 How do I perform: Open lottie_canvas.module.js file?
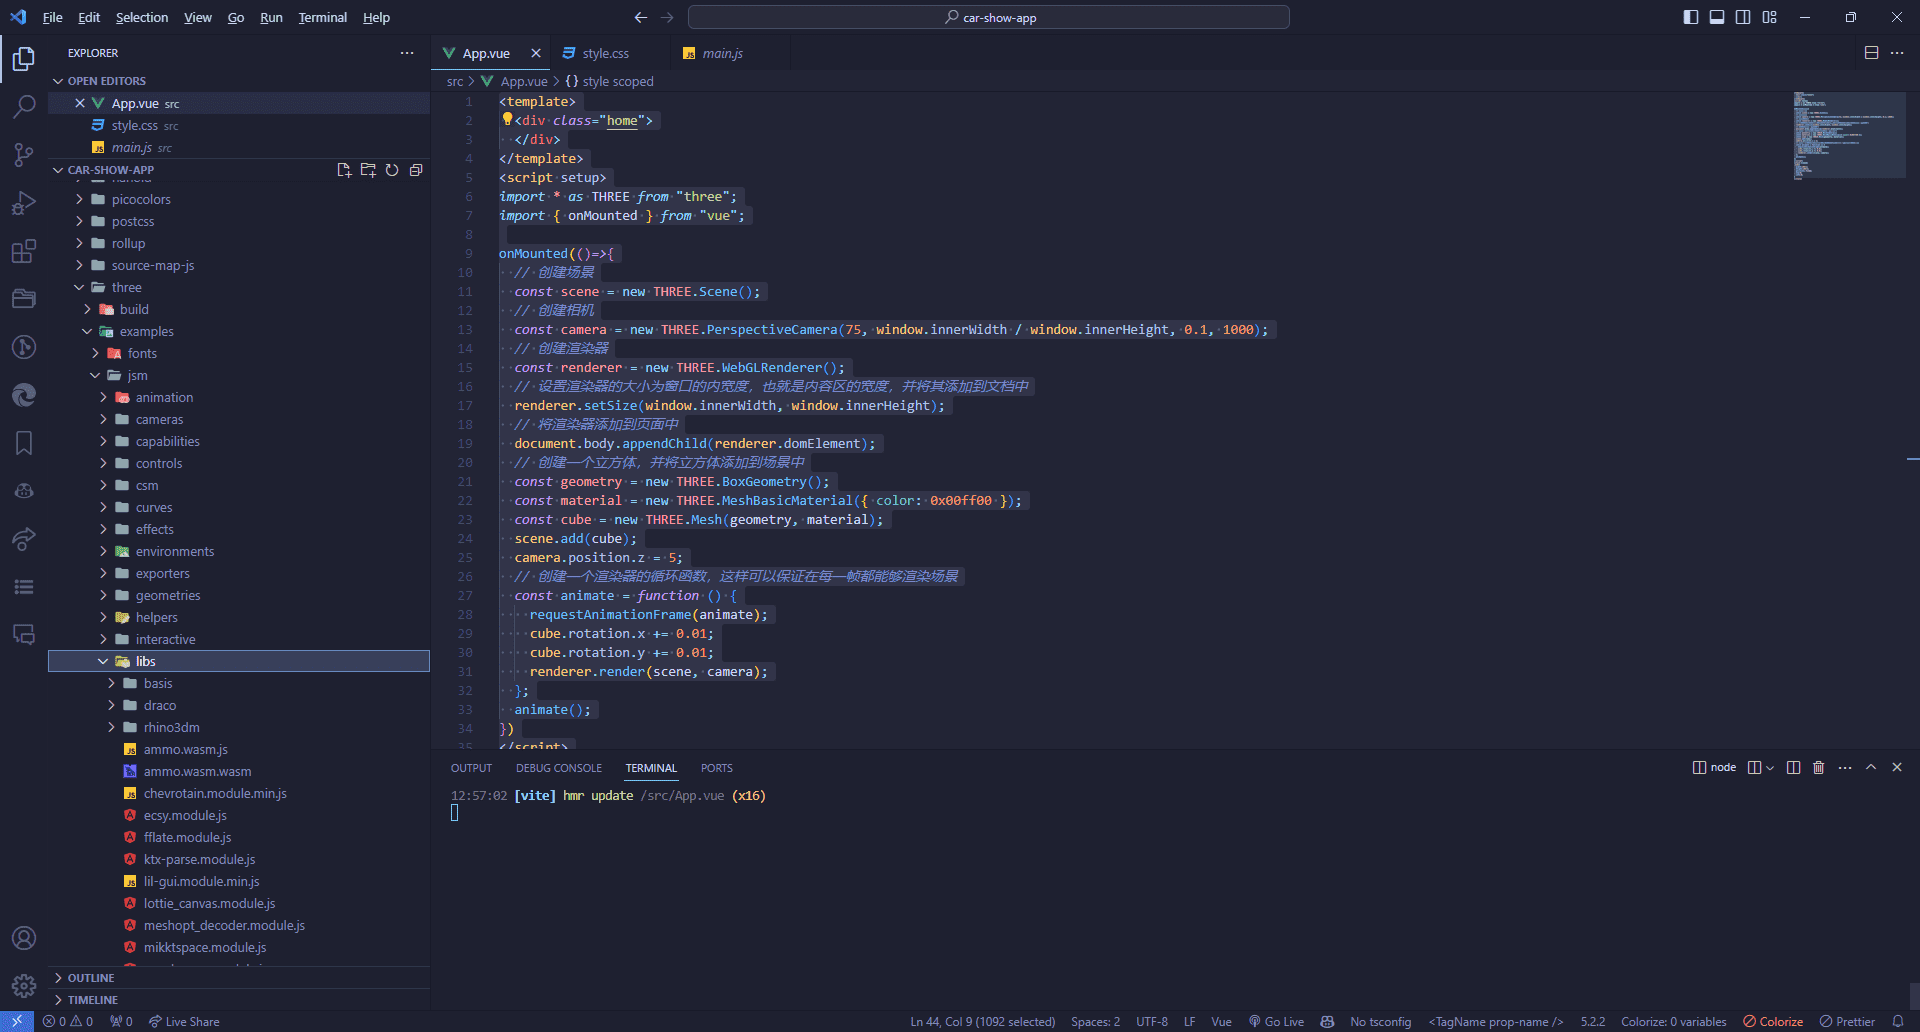[x=209, y=903]
